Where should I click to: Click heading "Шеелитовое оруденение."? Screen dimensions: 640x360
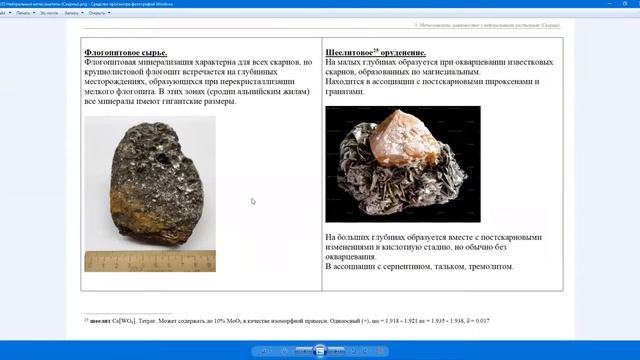click(376, 53)
